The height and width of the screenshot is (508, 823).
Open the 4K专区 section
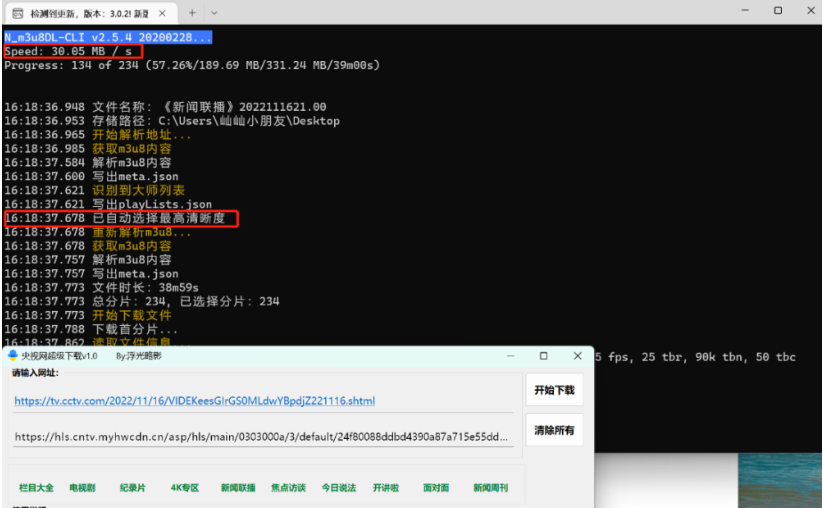[185, 488]
